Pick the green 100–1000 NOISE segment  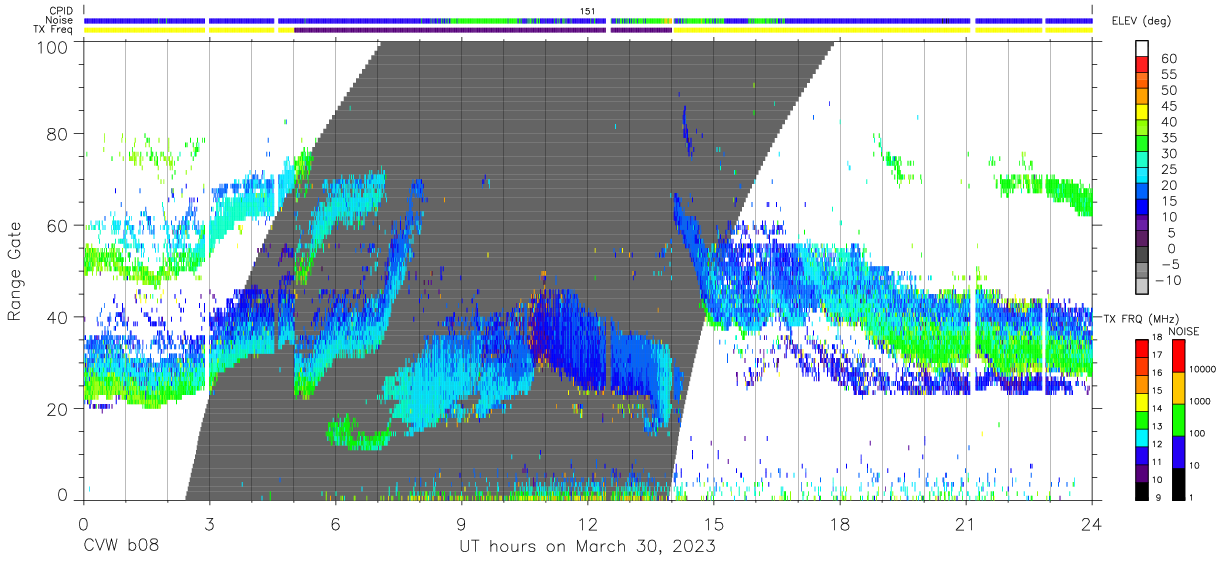[1178, 419]
